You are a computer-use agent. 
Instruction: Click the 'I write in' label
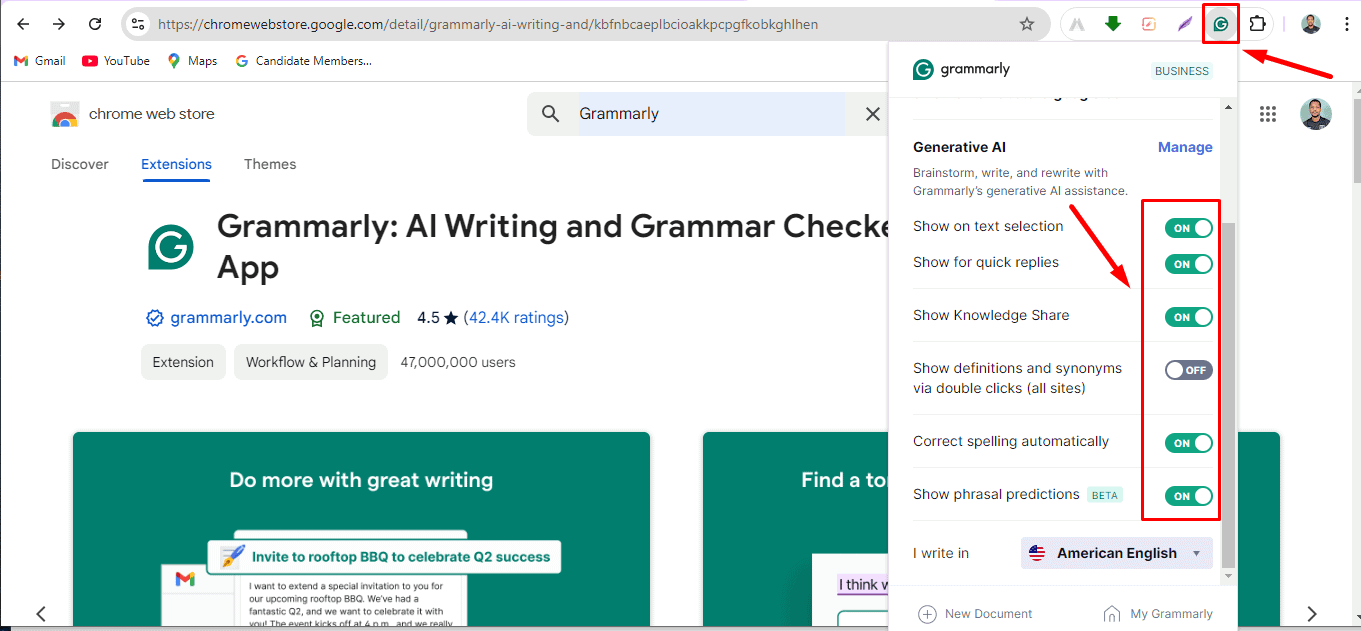941,553
